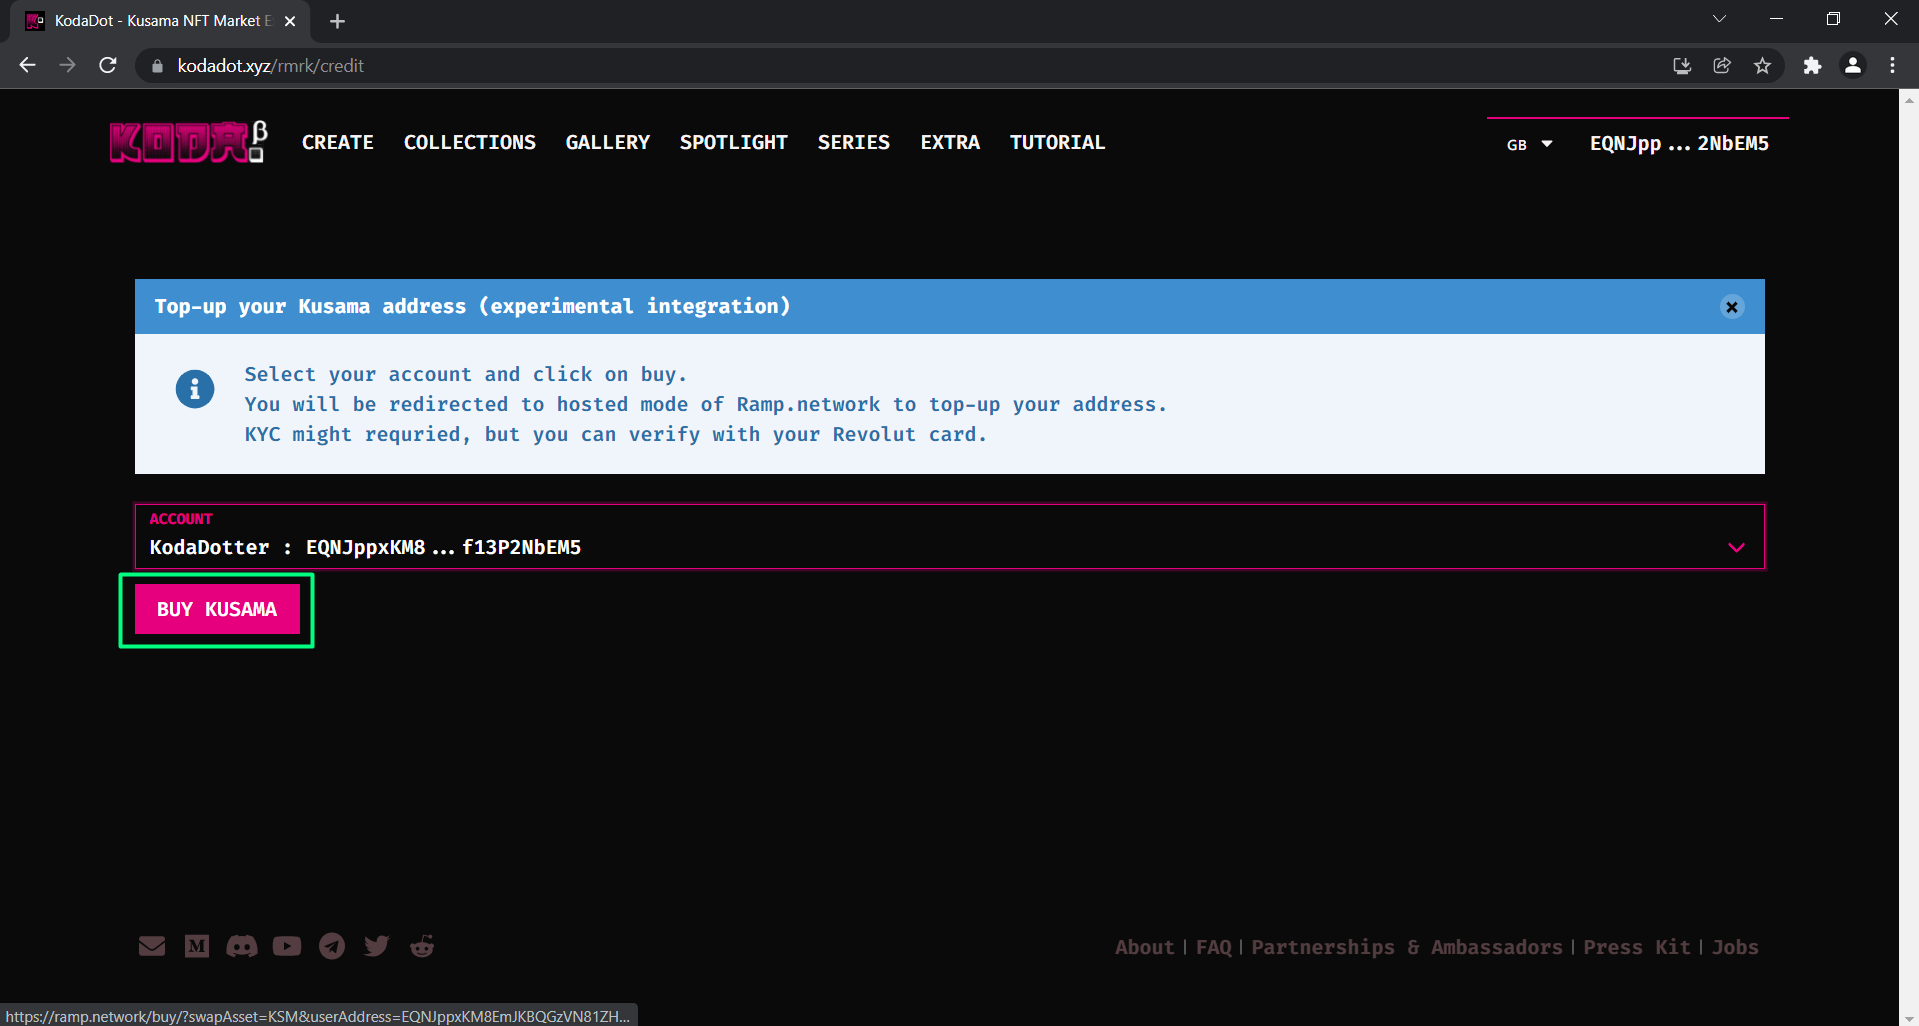The height and width of the screenshot is (1026, 1919).
Task: Bookmark this page with star icon
Action: point(1762,66)
